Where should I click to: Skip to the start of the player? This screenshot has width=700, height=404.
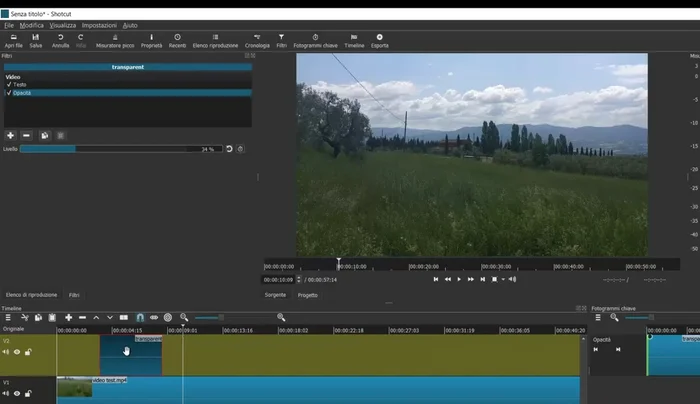(436, 279)
